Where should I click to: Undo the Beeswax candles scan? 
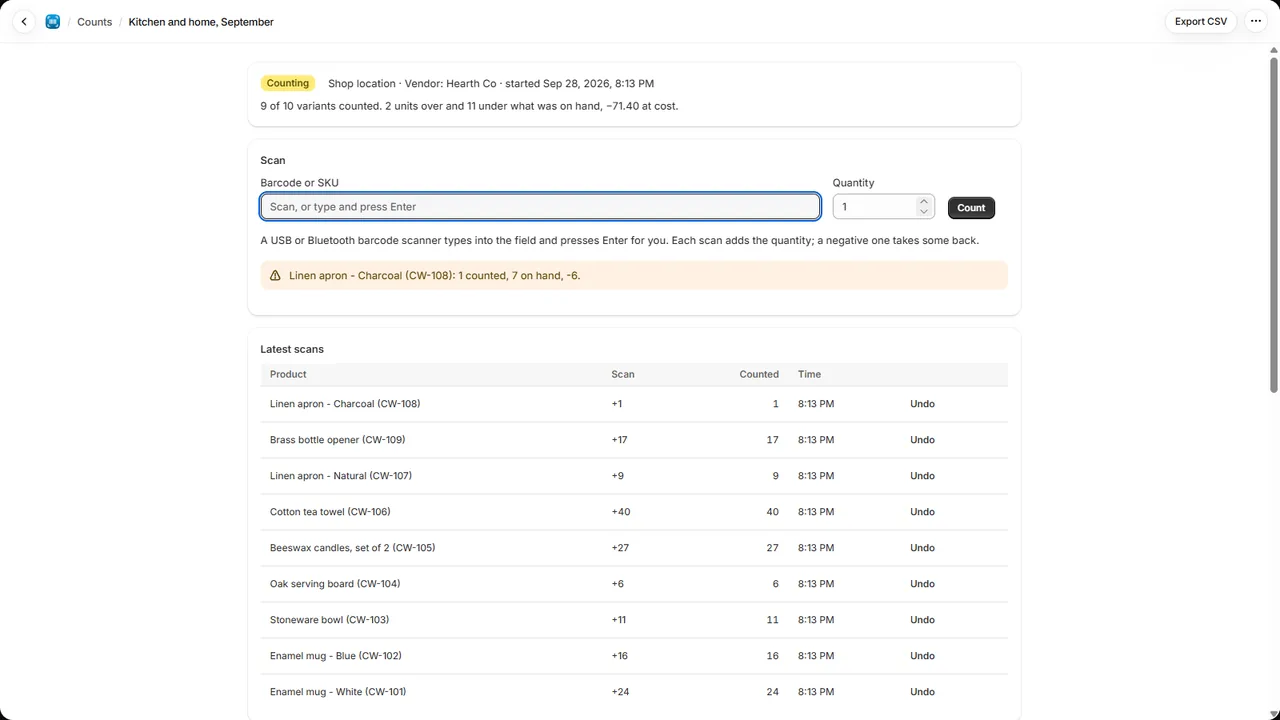click(922, 548)
